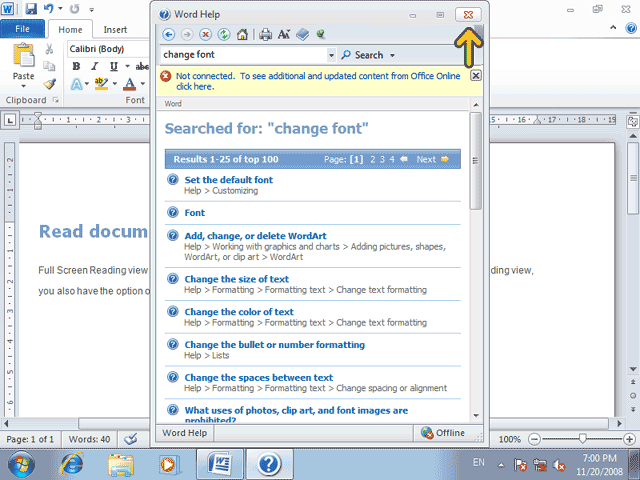640x480 pixels.
Task: Click the View Ruler icon above Word's scrollbar
Action: point(633,121)
